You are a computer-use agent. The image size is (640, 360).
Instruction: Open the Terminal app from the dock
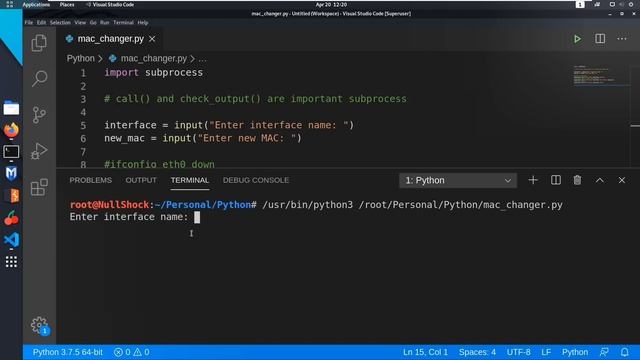pos(11,152)
